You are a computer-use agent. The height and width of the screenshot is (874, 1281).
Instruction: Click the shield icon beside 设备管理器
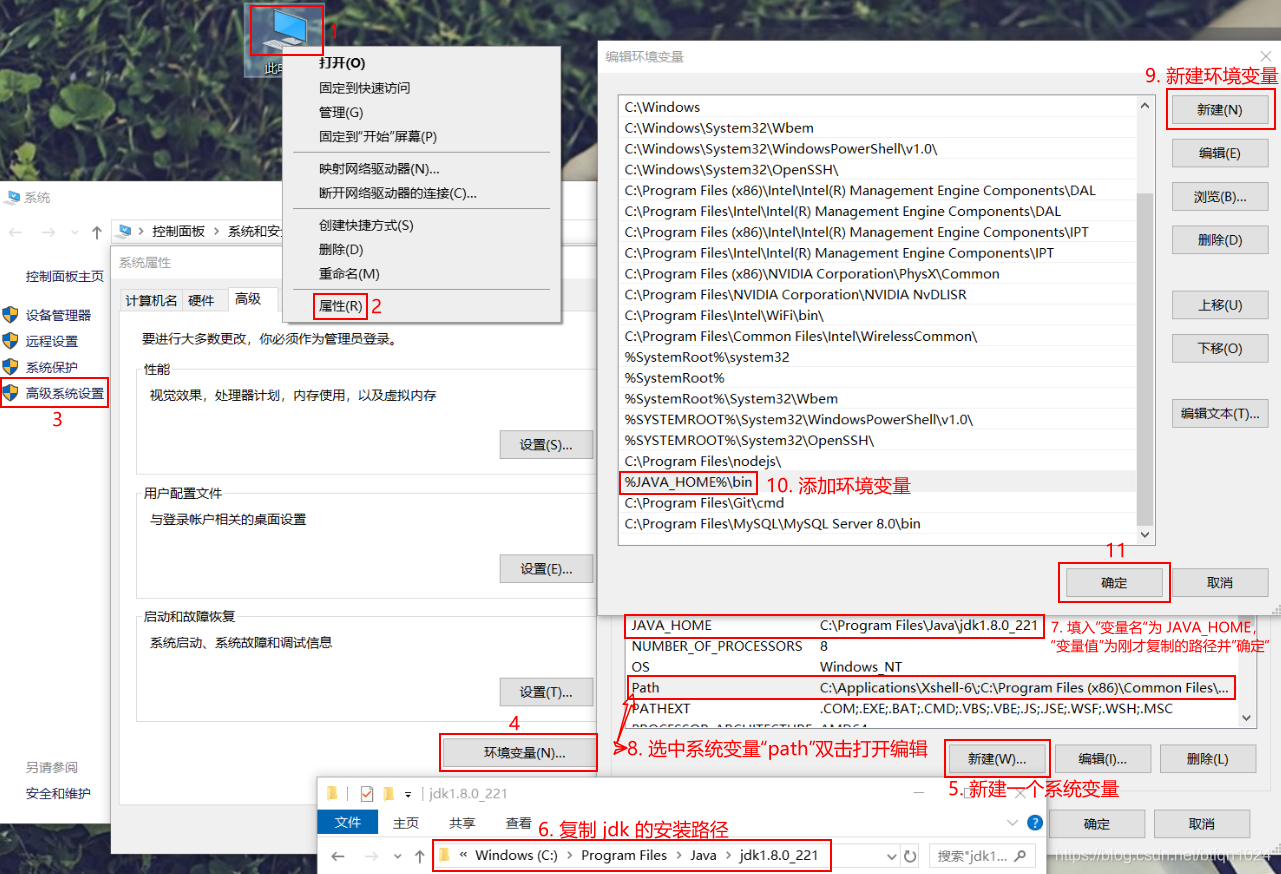(x=11, y=315)
